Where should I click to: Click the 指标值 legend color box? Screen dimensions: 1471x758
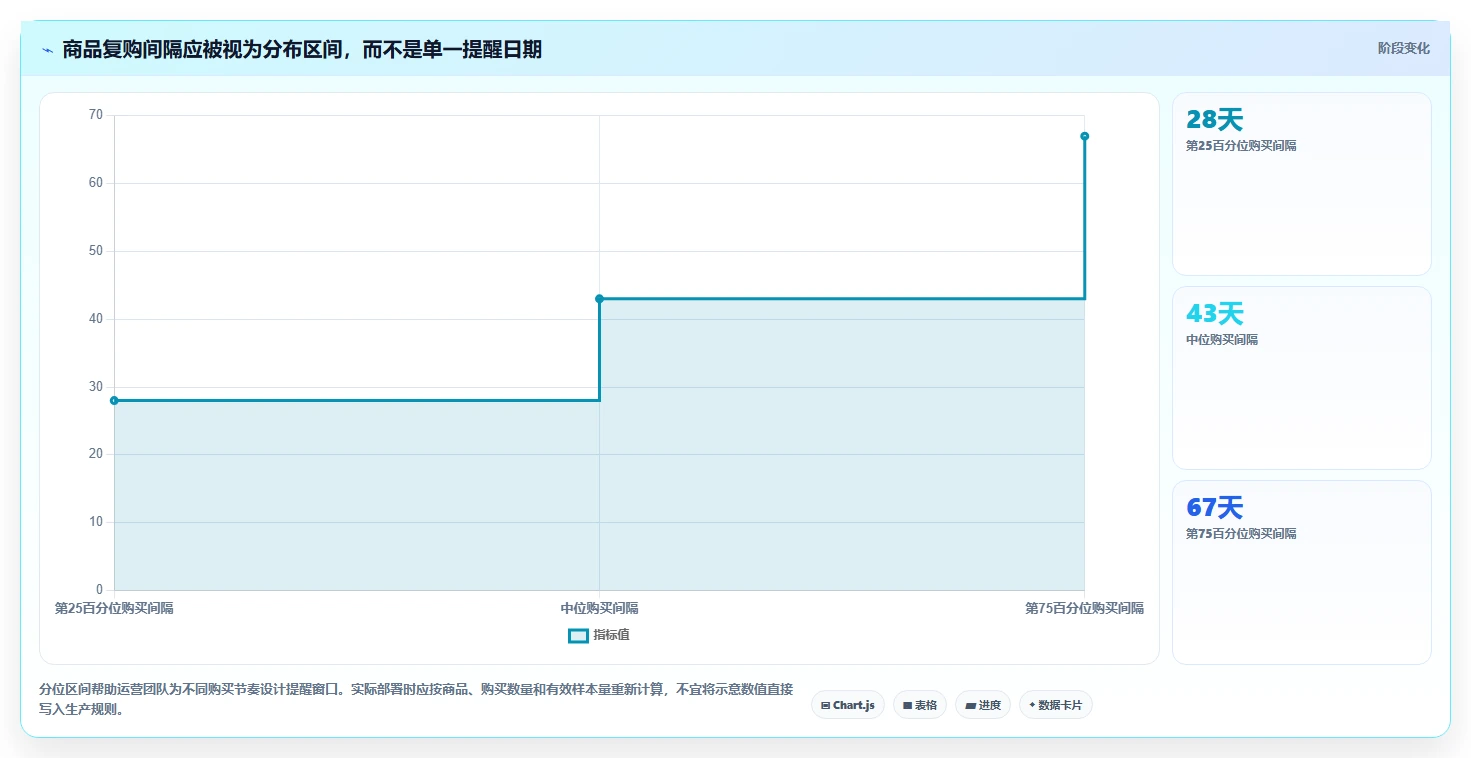(578, 635)
